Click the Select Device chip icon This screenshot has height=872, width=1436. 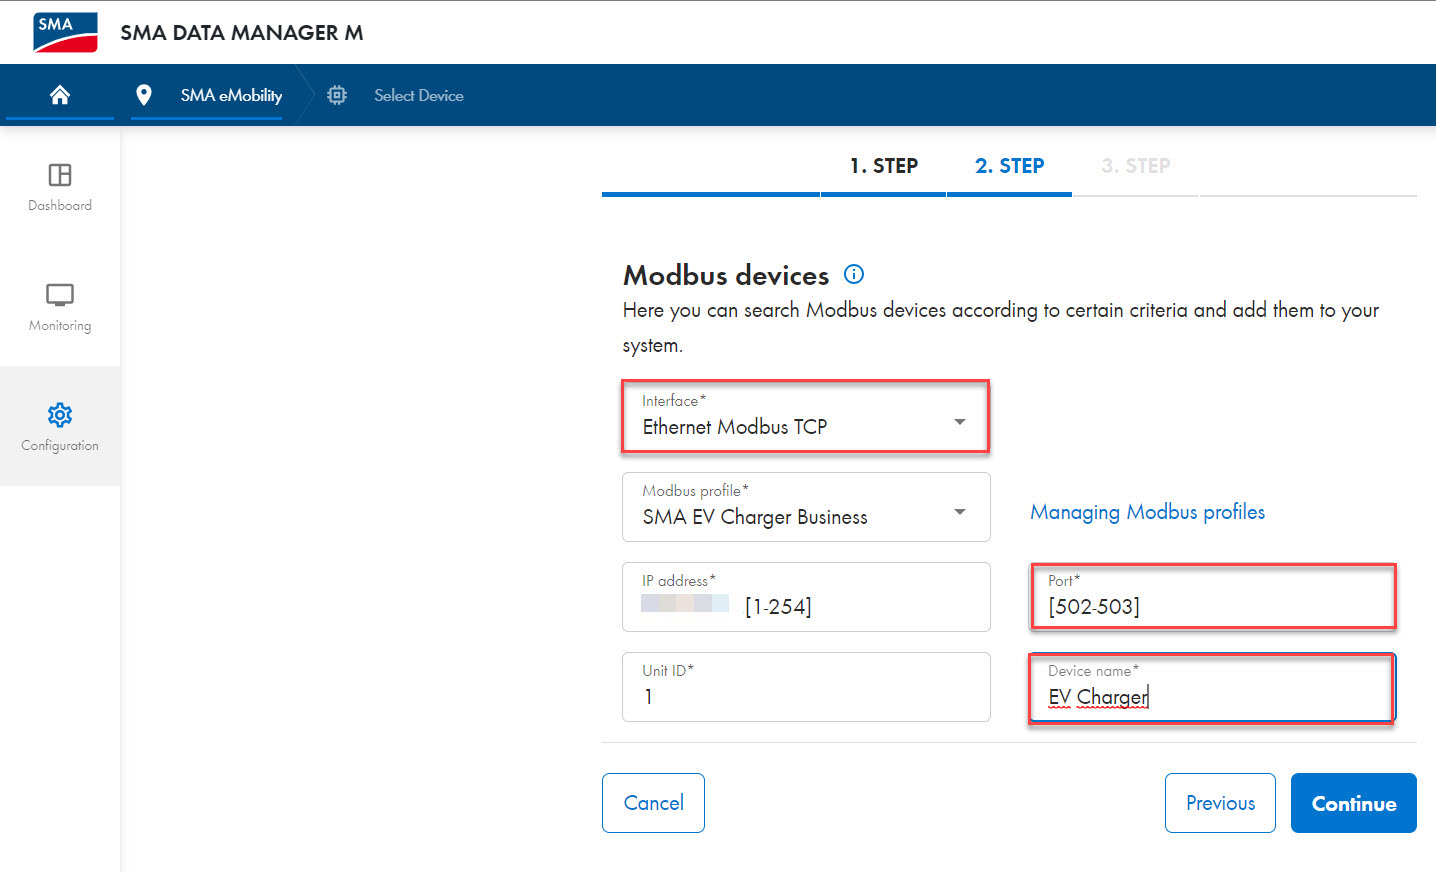tap(337, 95)
